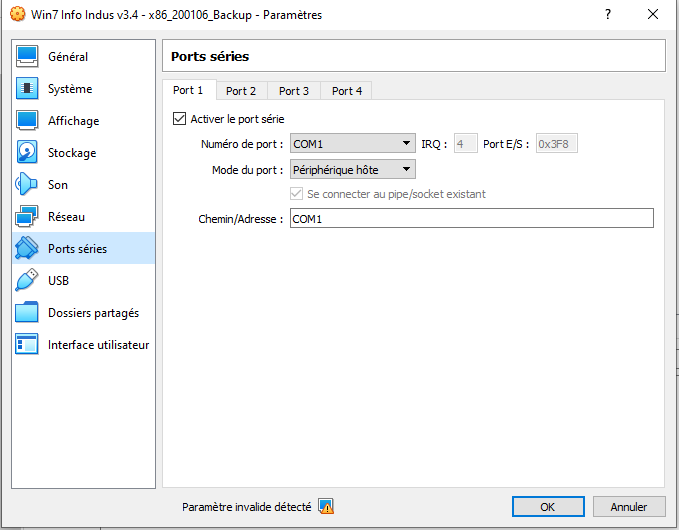This screenshot has width=679, height=530.
Task: Open the question mark help button
Action: click(608, 14)
